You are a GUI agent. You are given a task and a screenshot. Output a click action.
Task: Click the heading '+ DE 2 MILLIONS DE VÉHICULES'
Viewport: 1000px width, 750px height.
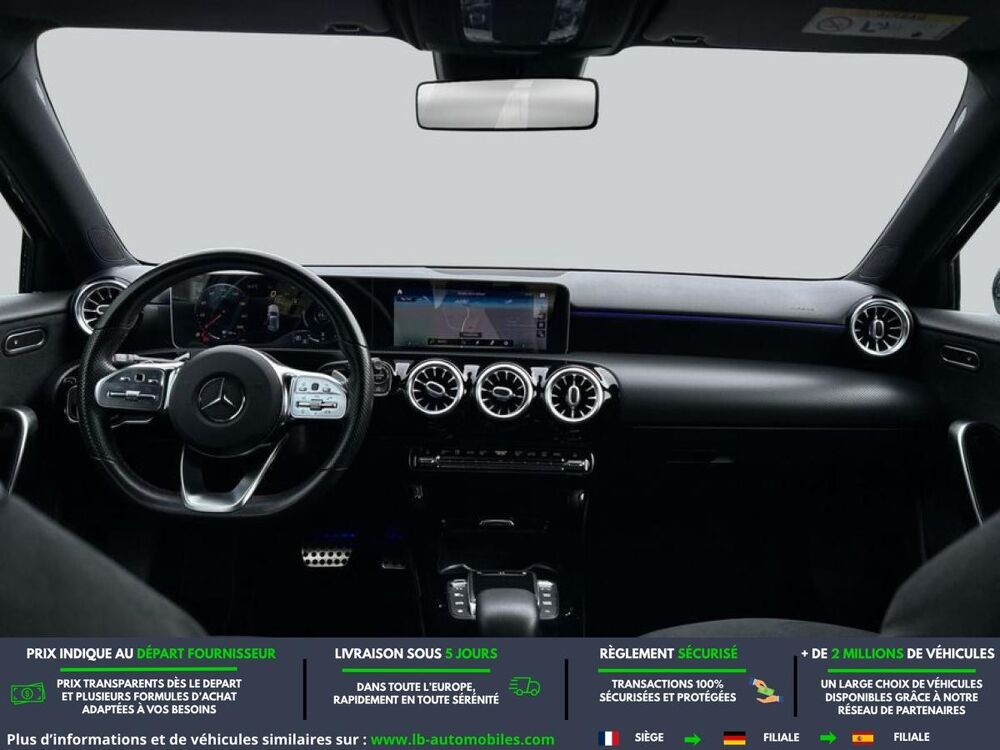(x=898, y=654)
